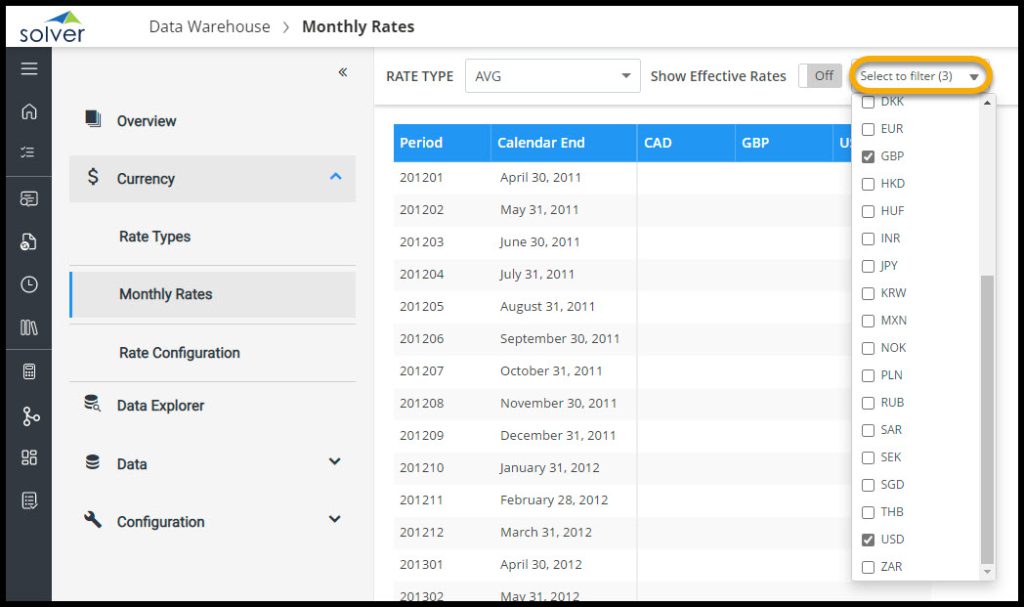Viewport: 1024px width, 607px height.
Task: Collapse the Currency section chevron
Action: point(335,177)
